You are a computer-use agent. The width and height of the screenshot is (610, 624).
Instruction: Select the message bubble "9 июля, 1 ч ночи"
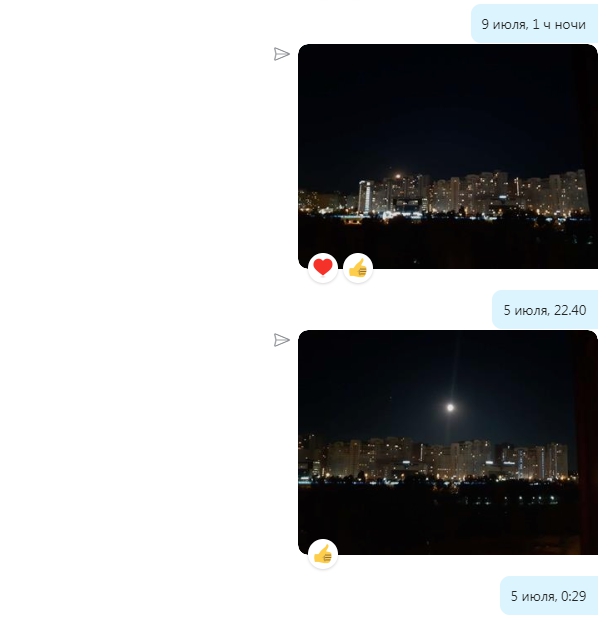pyautogui.click(x=534, y=24)
